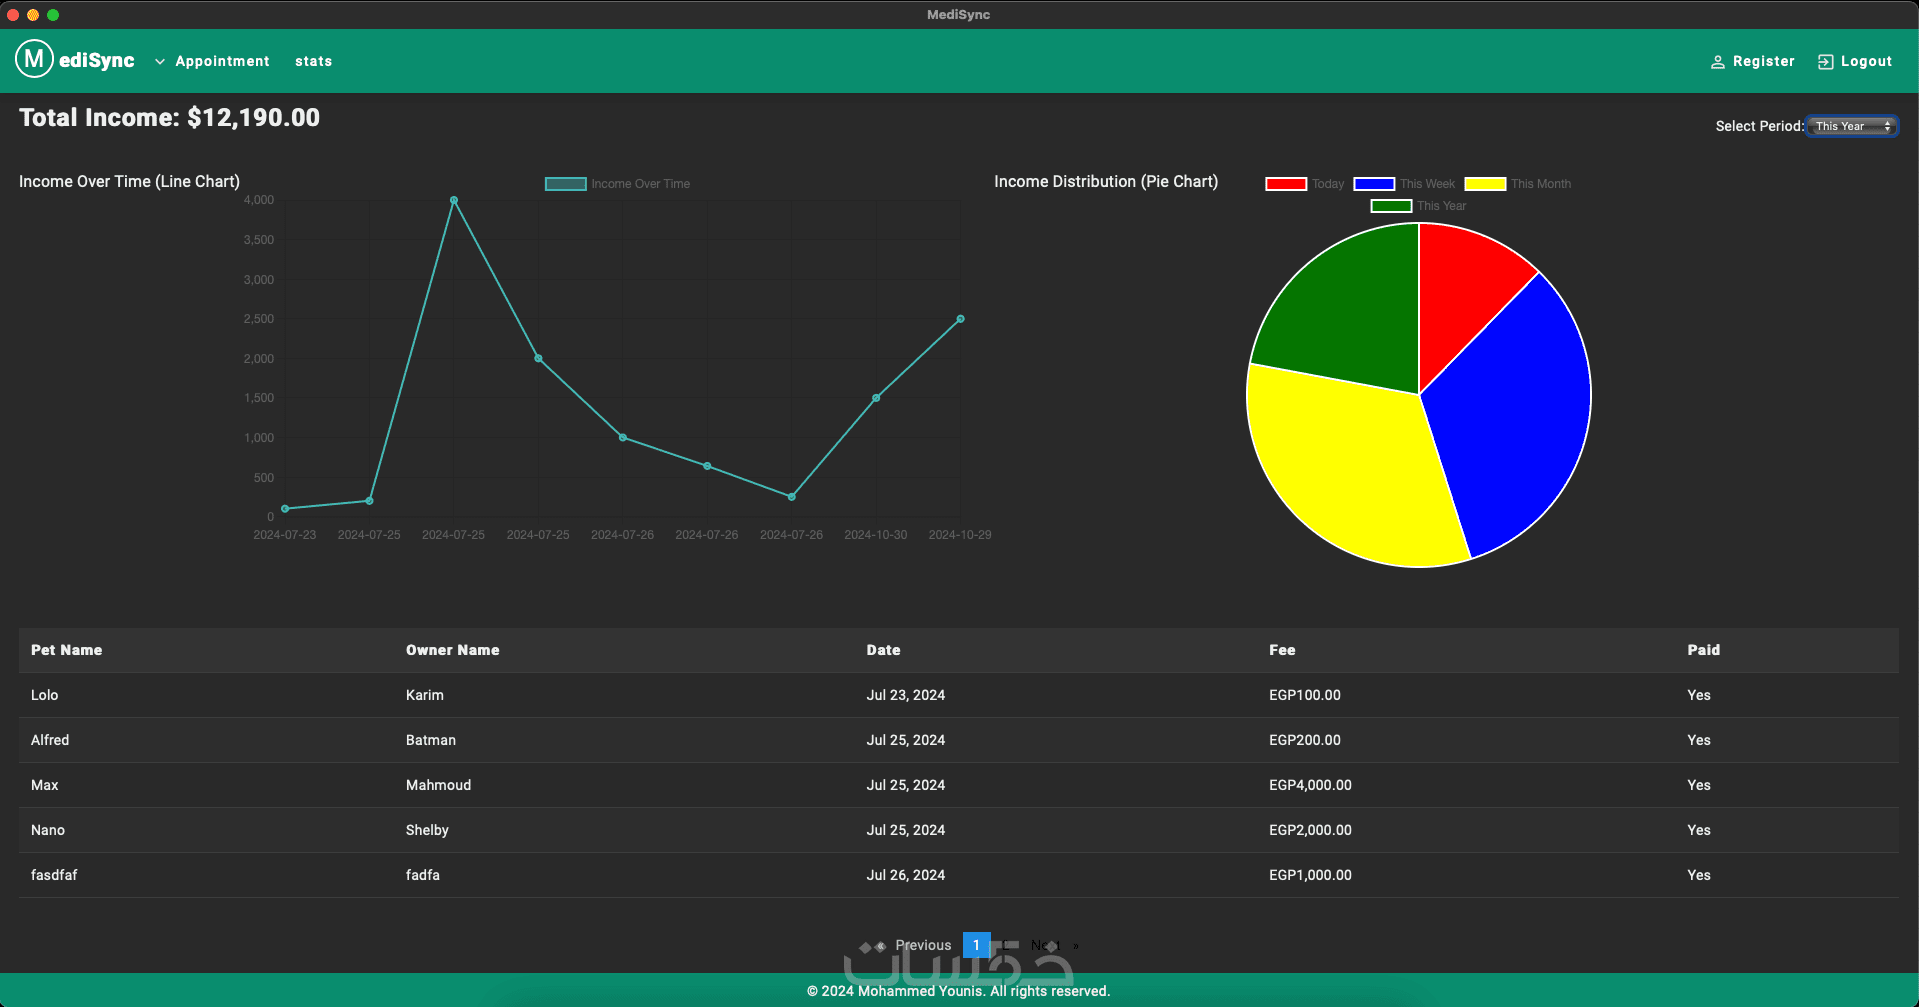Open the stats page
The width and height of the screenshot is (1919, 1007).
[313, 61]
